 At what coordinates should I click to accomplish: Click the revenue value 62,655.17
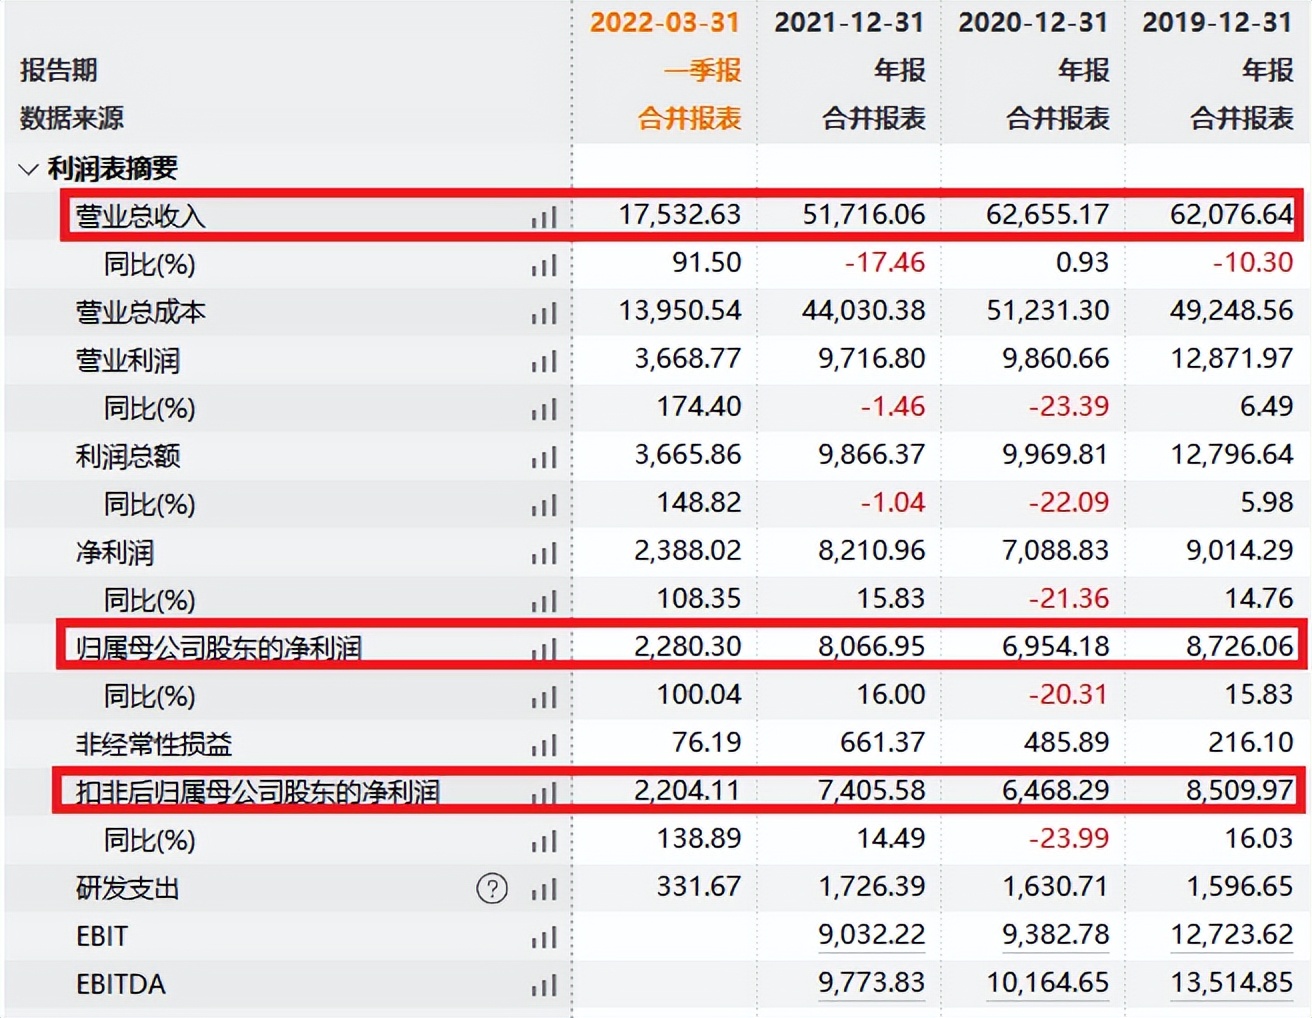coord(1048,215)
